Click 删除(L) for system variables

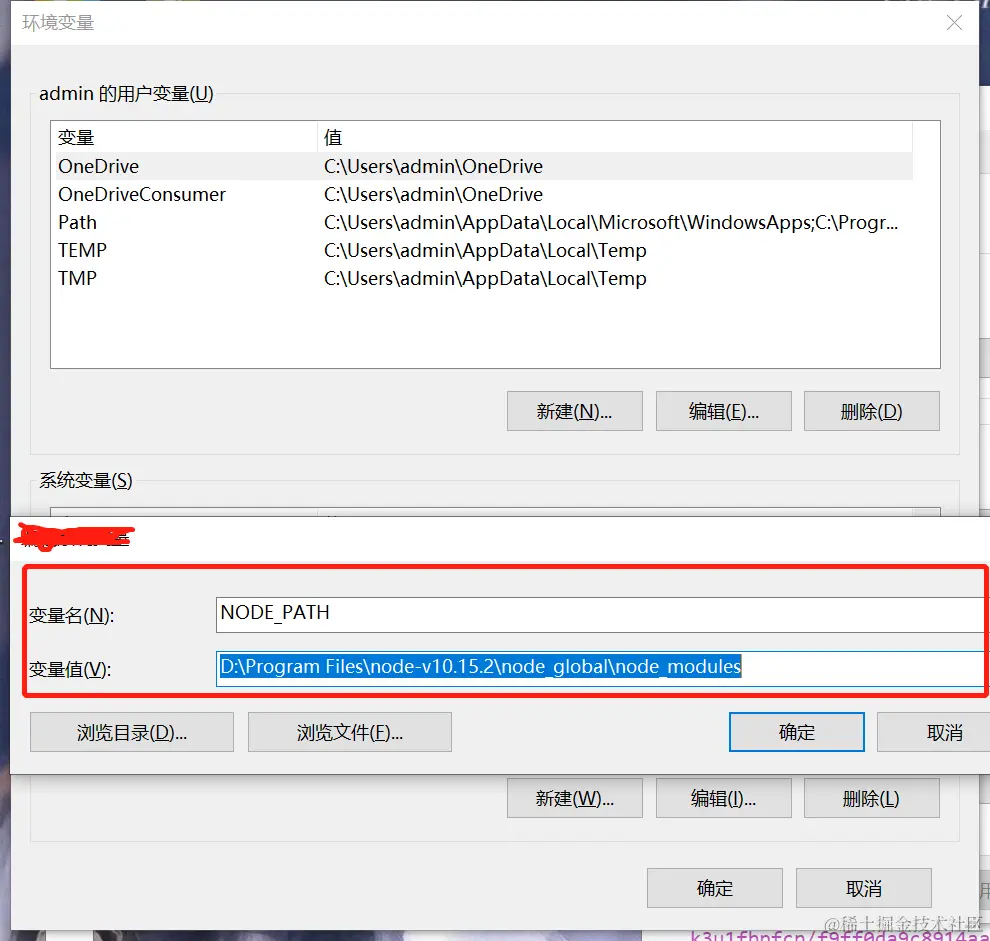pyautogui.click(x=872, y=798)
